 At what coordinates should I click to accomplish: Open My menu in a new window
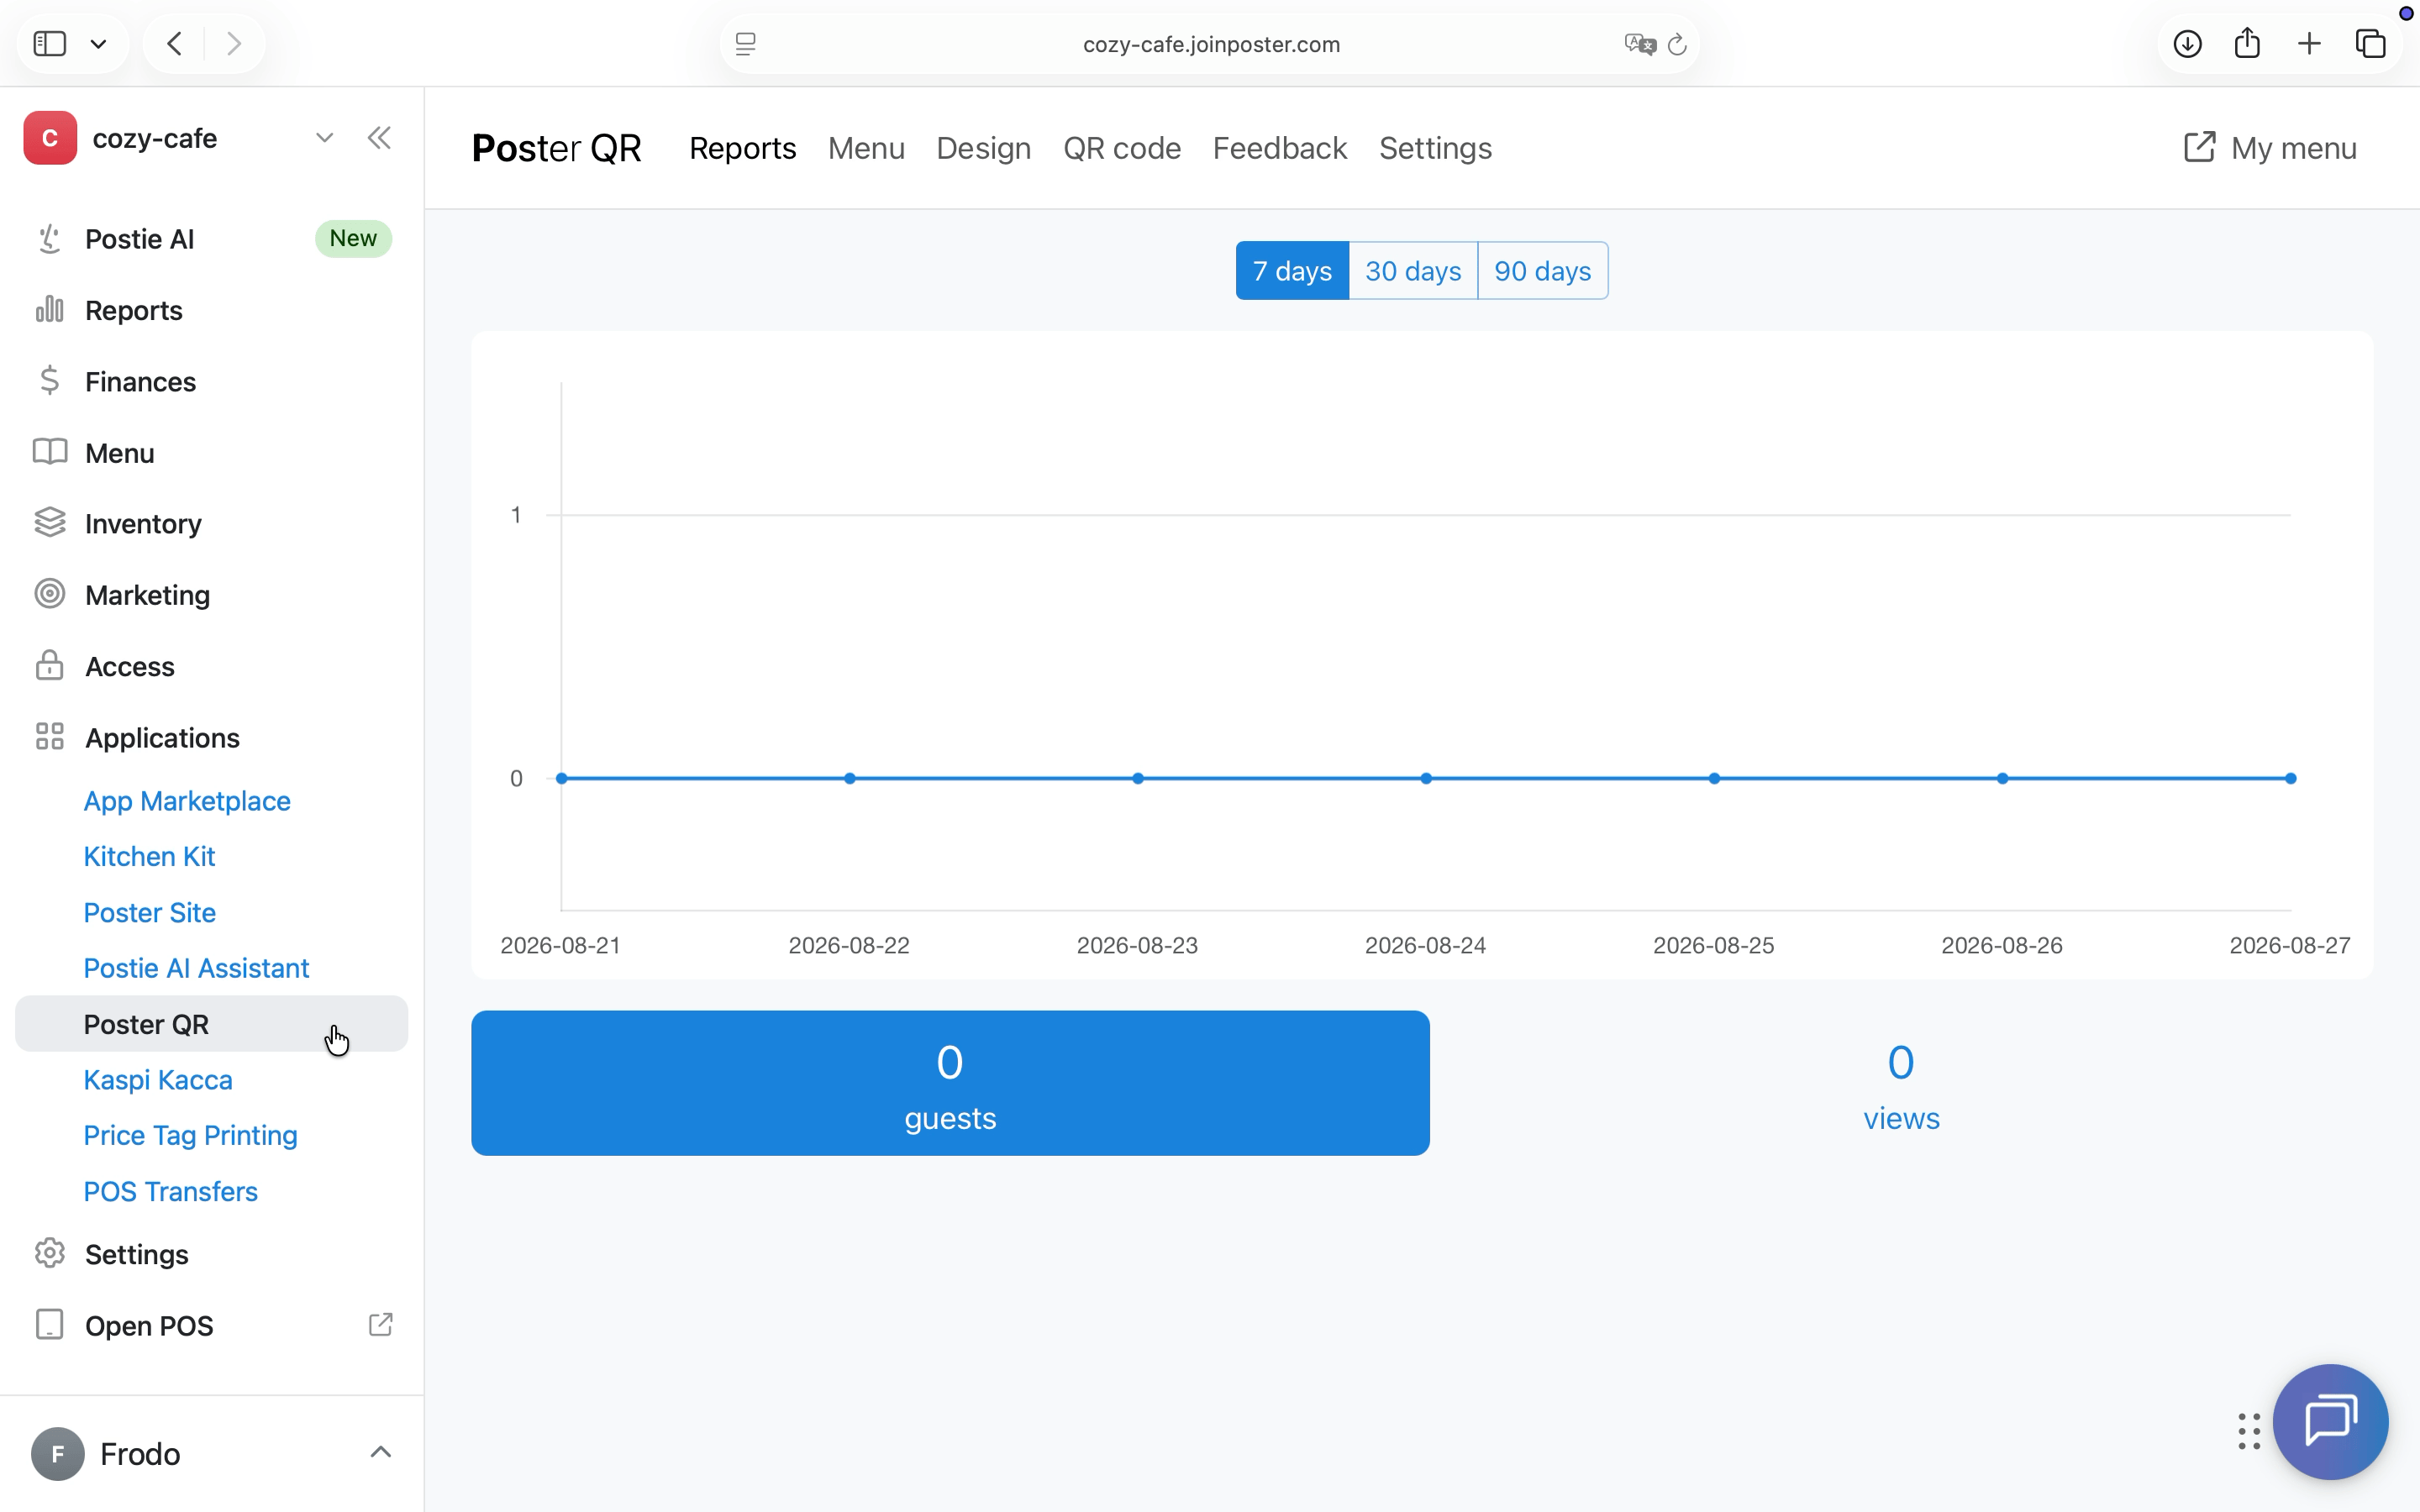pyautogui.click(x=2270, y=148)
